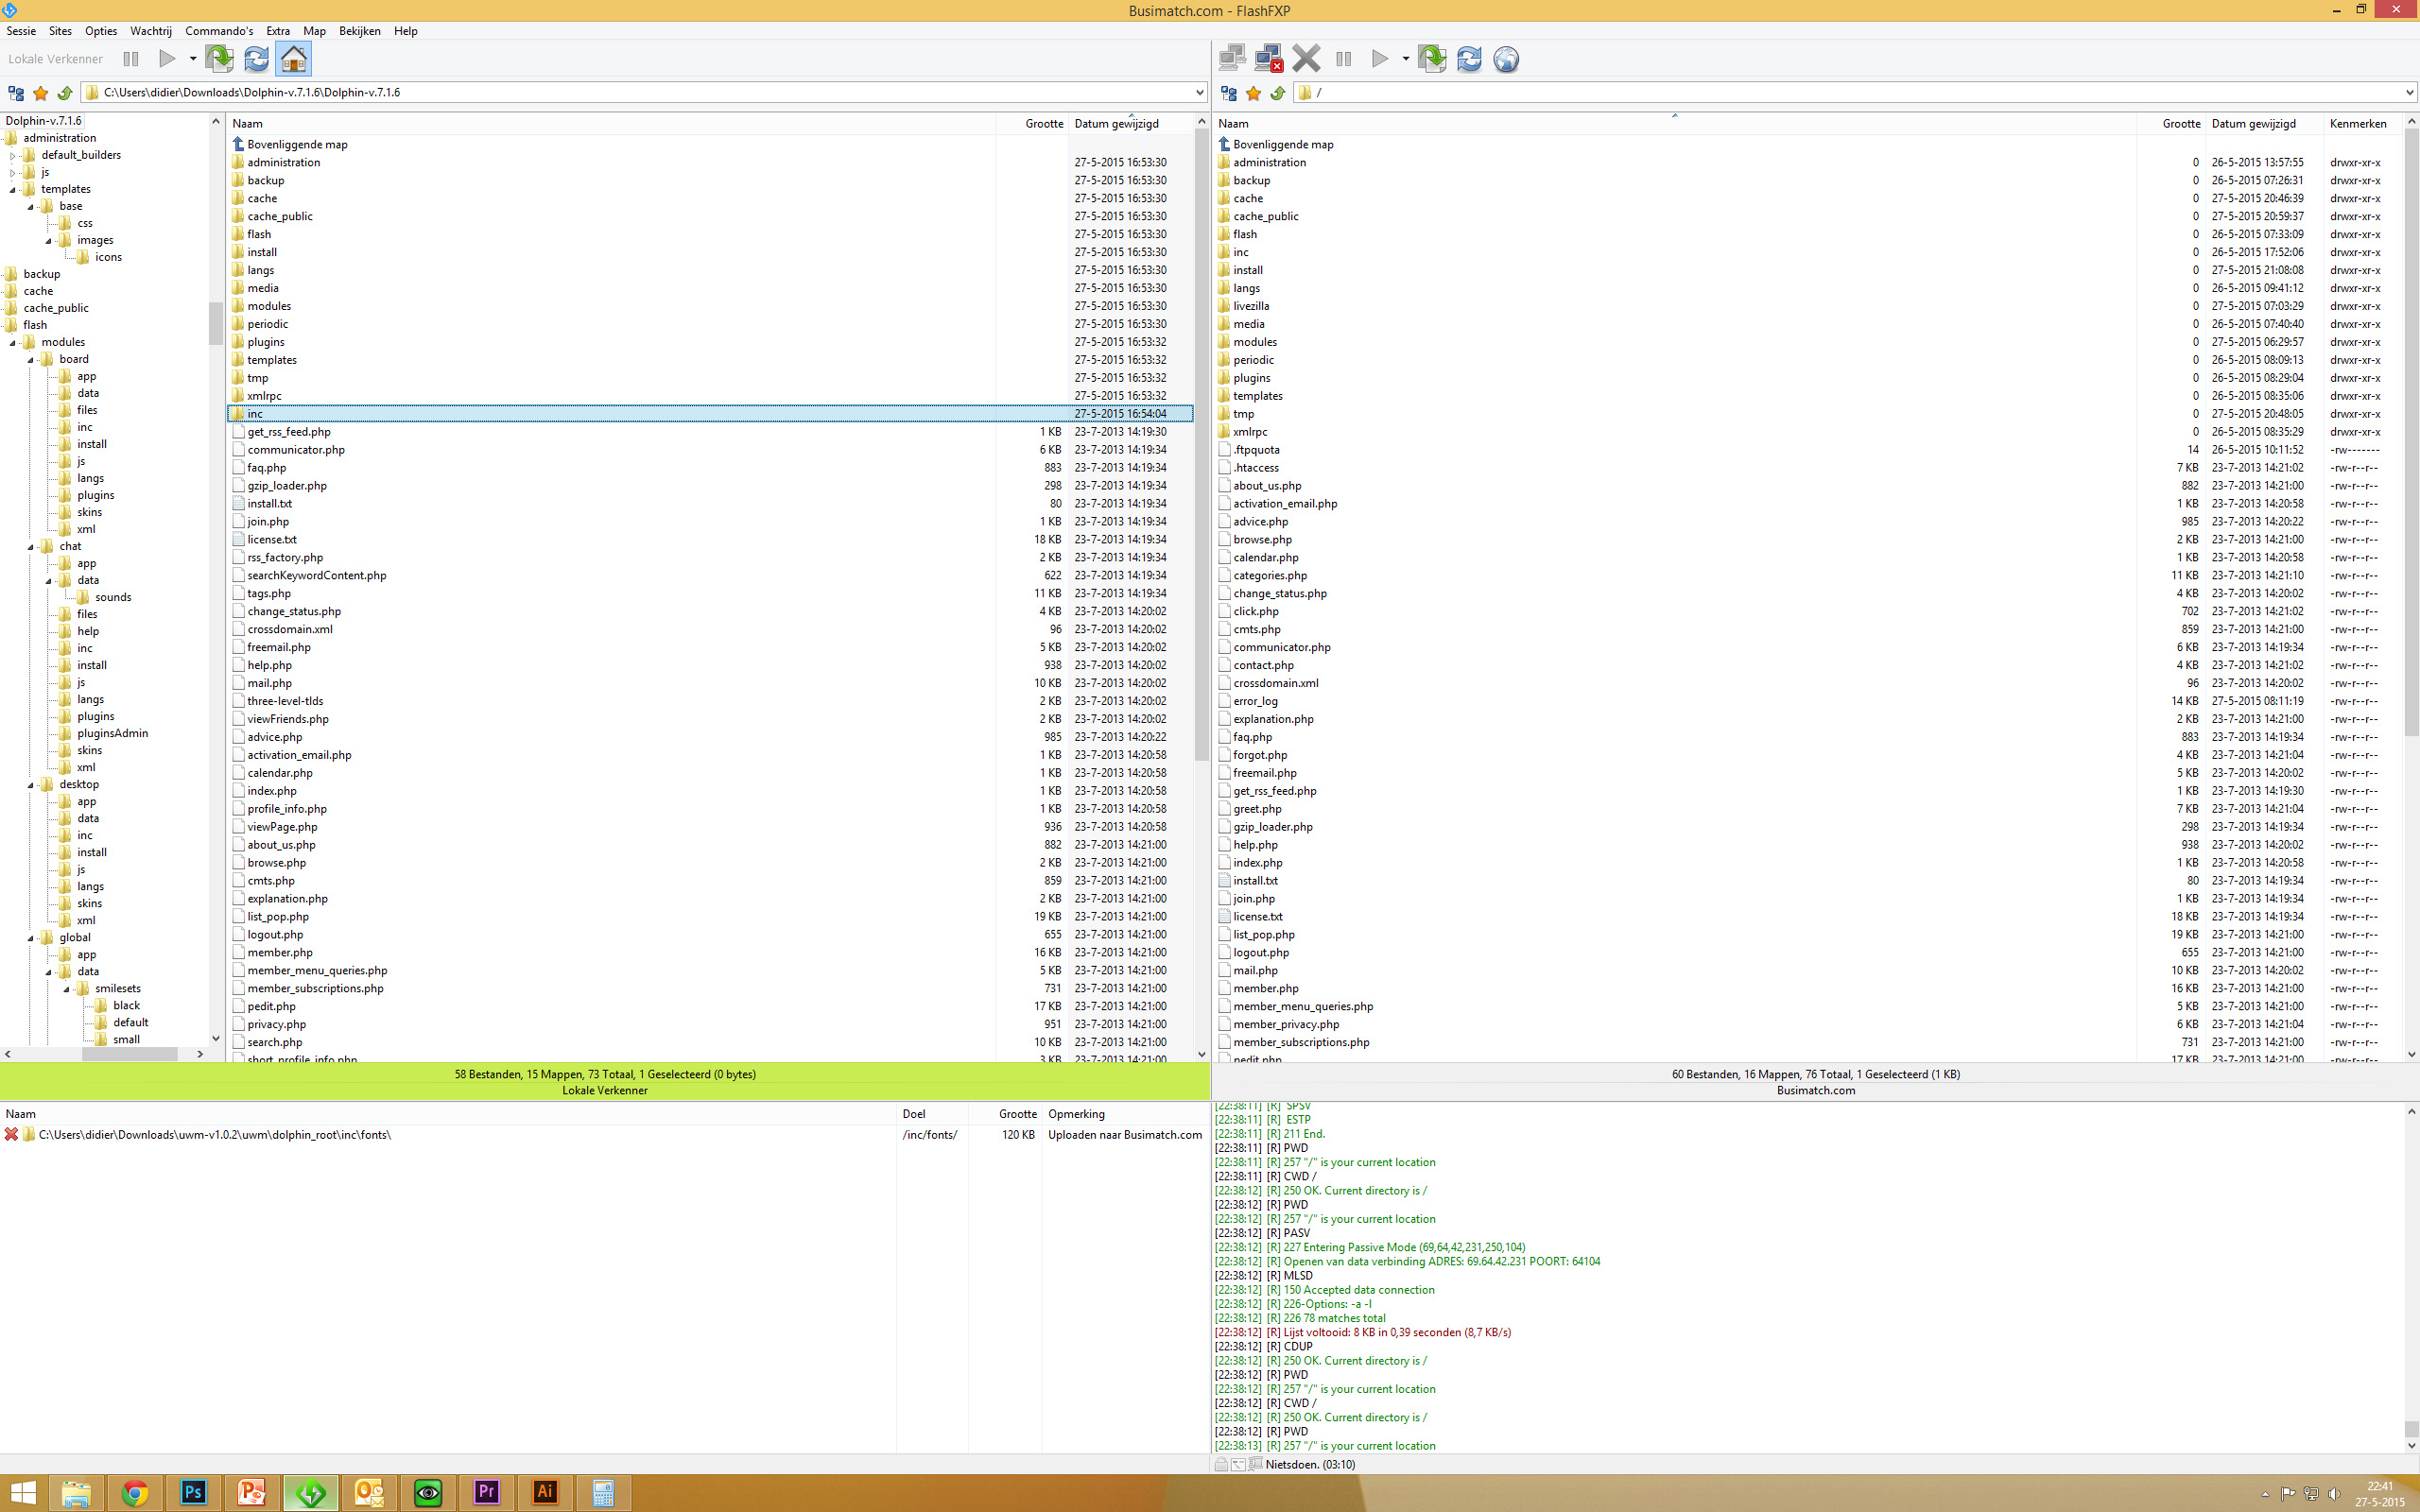Go up one folder in local pane
Image resolution: width=2420 pixels, height=1512 pixels.
tap(64, 93)
